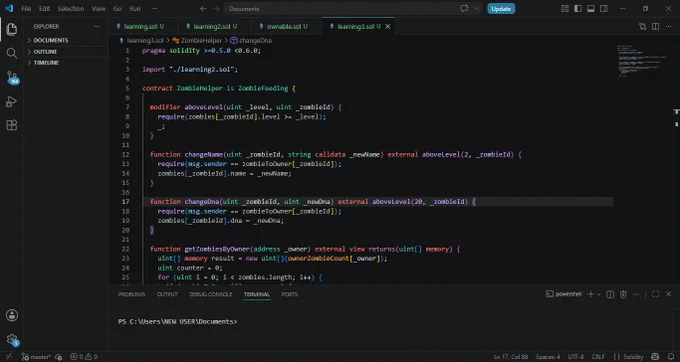
Task: Toggle bottom panel visibility
Action: 591,9
